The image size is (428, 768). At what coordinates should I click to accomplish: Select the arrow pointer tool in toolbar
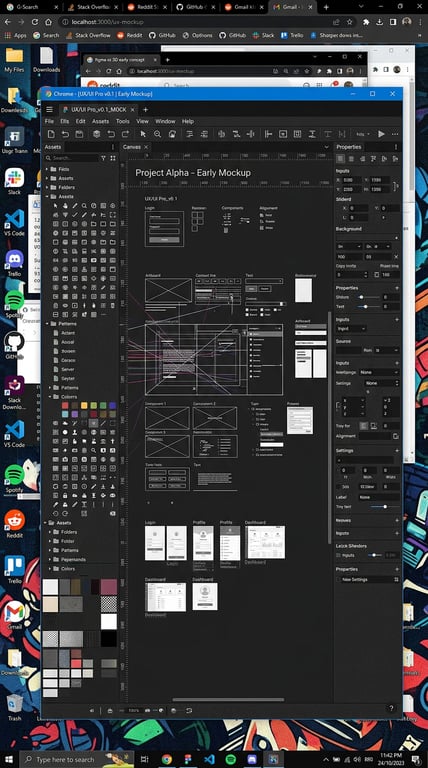pyautogui.click(x=143, y=134)
